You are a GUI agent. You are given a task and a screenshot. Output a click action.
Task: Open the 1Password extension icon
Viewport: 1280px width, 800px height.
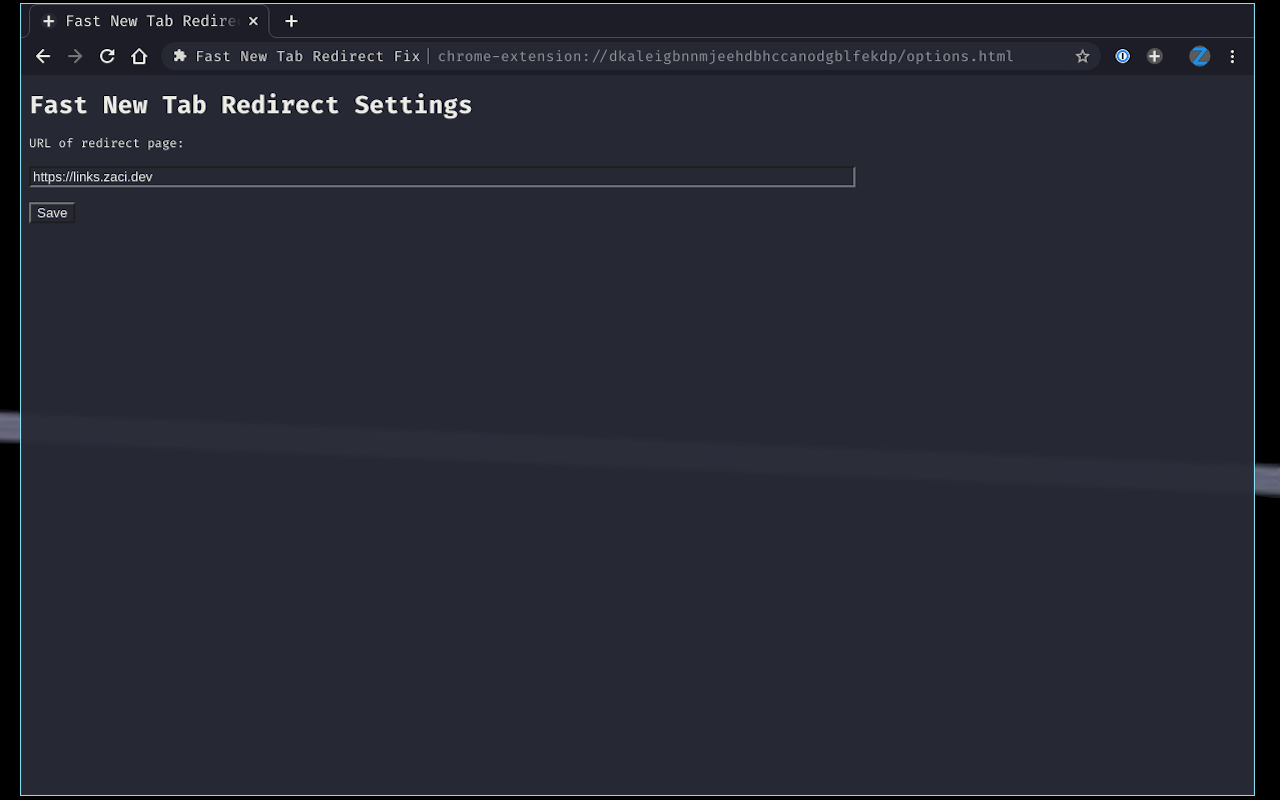(1122, 56)
